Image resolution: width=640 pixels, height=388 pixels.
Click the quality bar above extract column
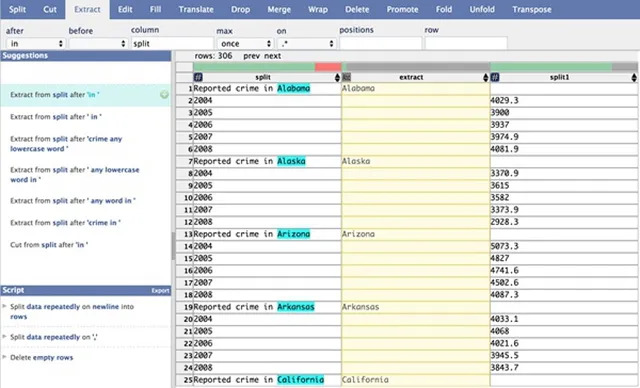click(x=416, y=67)
